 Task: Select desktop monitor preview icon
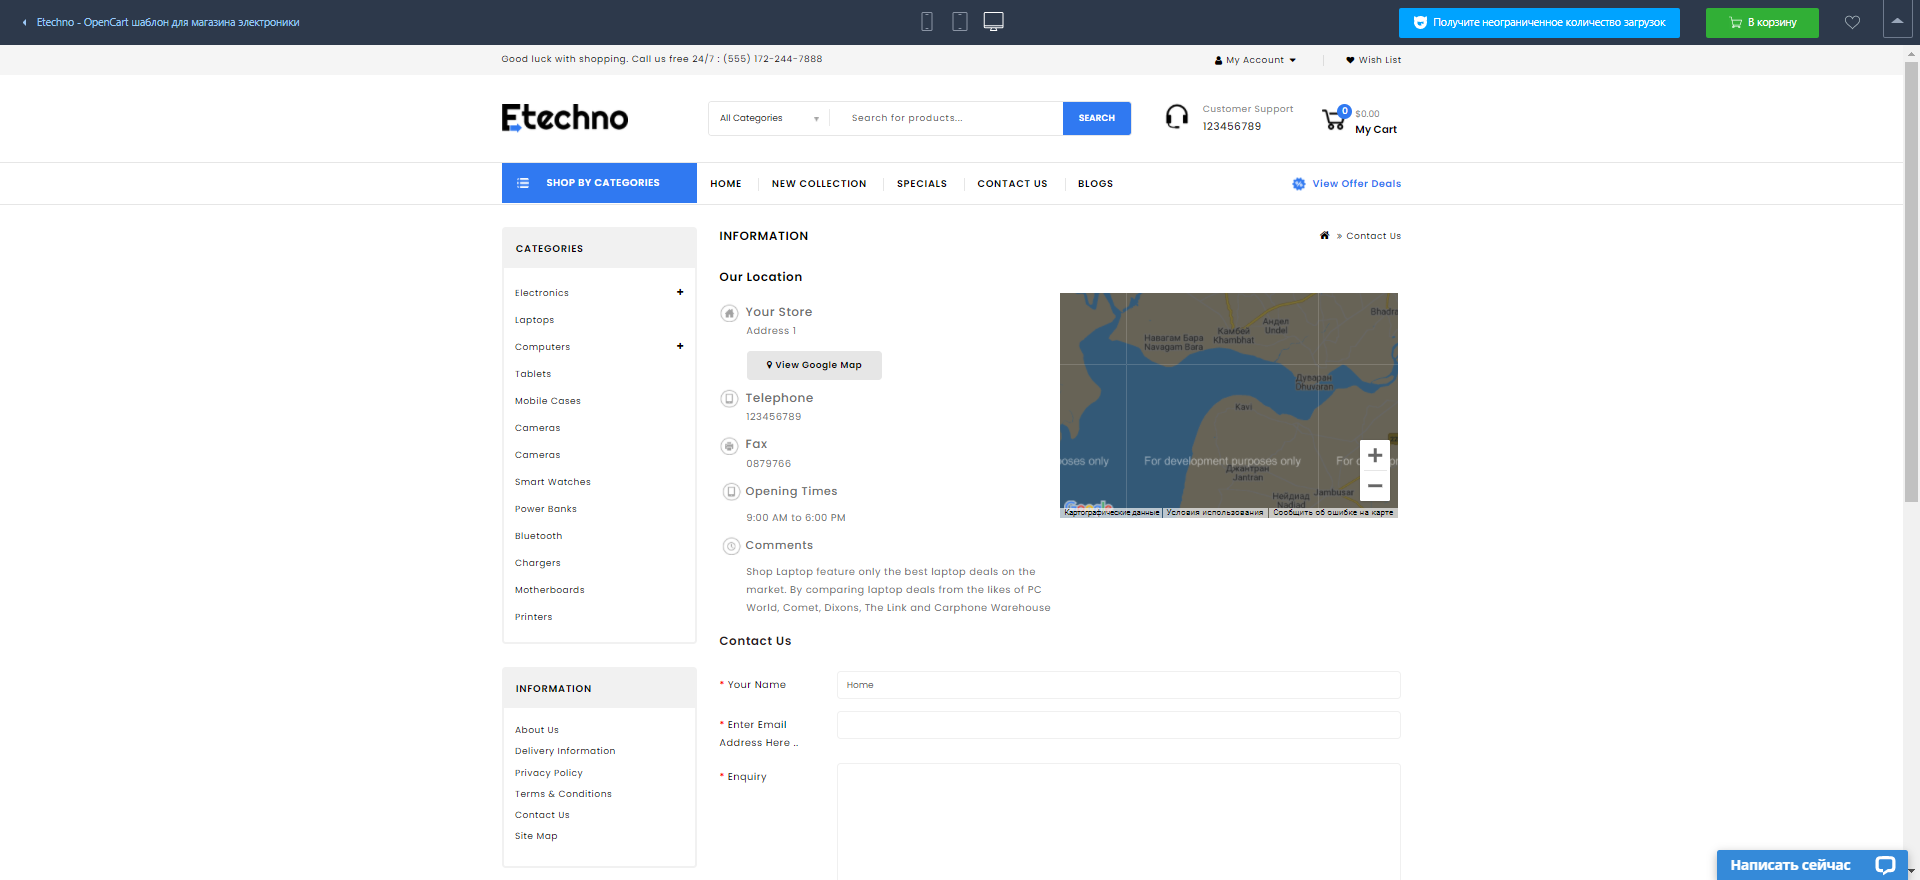[x=993, y=22]
